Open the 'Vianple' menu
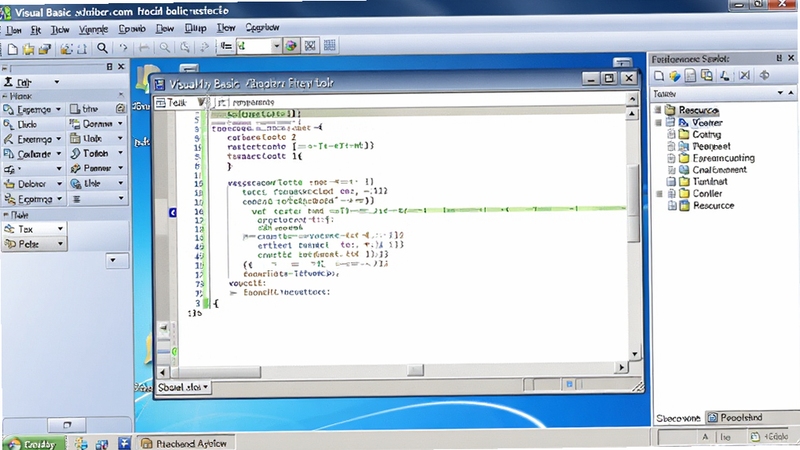Image resolution: width=800 pixels, height=450 pixels. pos(93,30)
